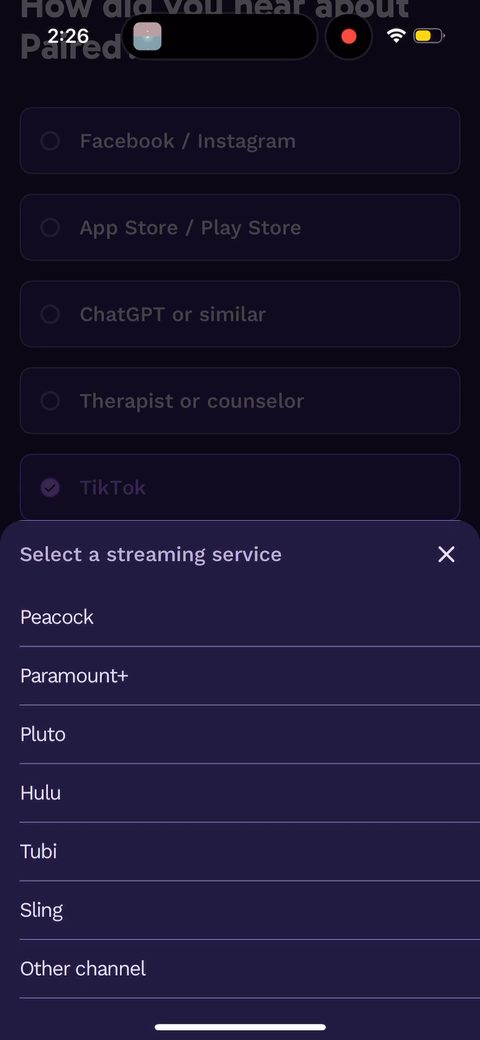Pick Pluto as the streaming service

pos(250,734)
